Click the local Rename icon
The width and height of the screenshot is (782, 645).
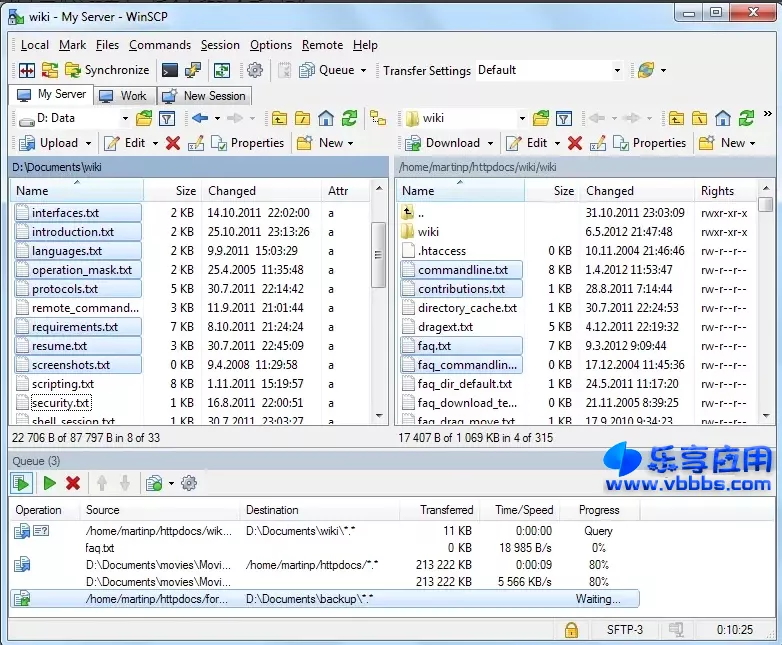click(x=196, y=144)
